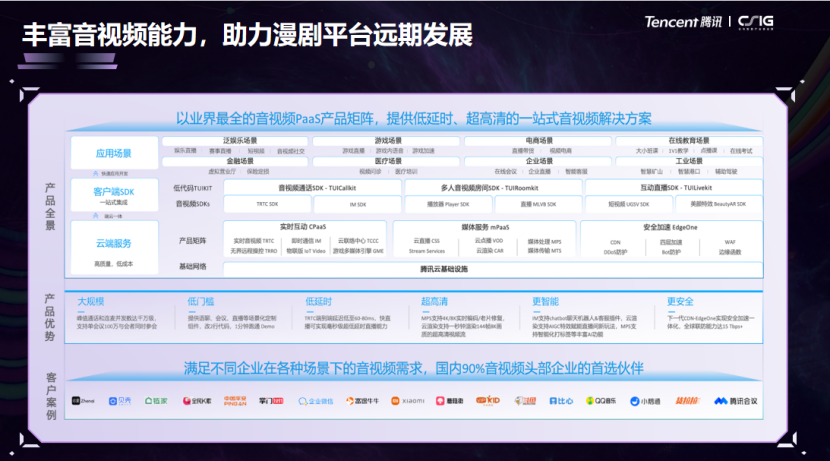Click the 短视频 UGSV SDK box
830x461 pixels.
pyautogui.click(x=629, y=204)
